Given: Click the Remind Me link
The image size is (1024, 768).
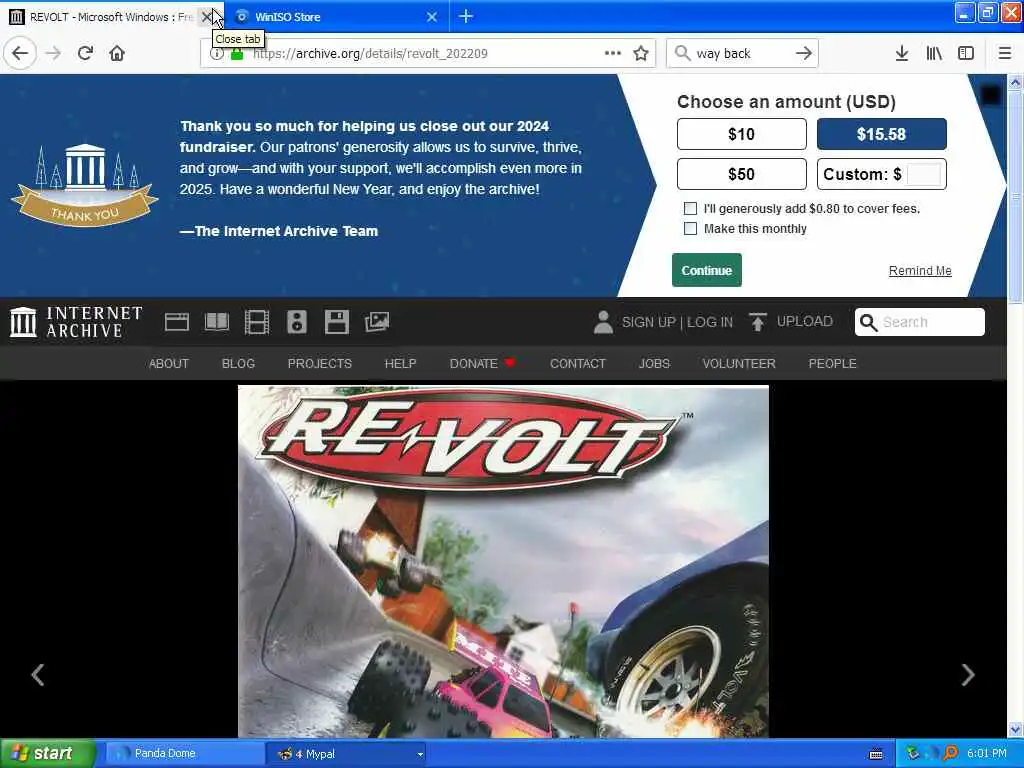Looking at the screenshot, I should pos(920,270).
